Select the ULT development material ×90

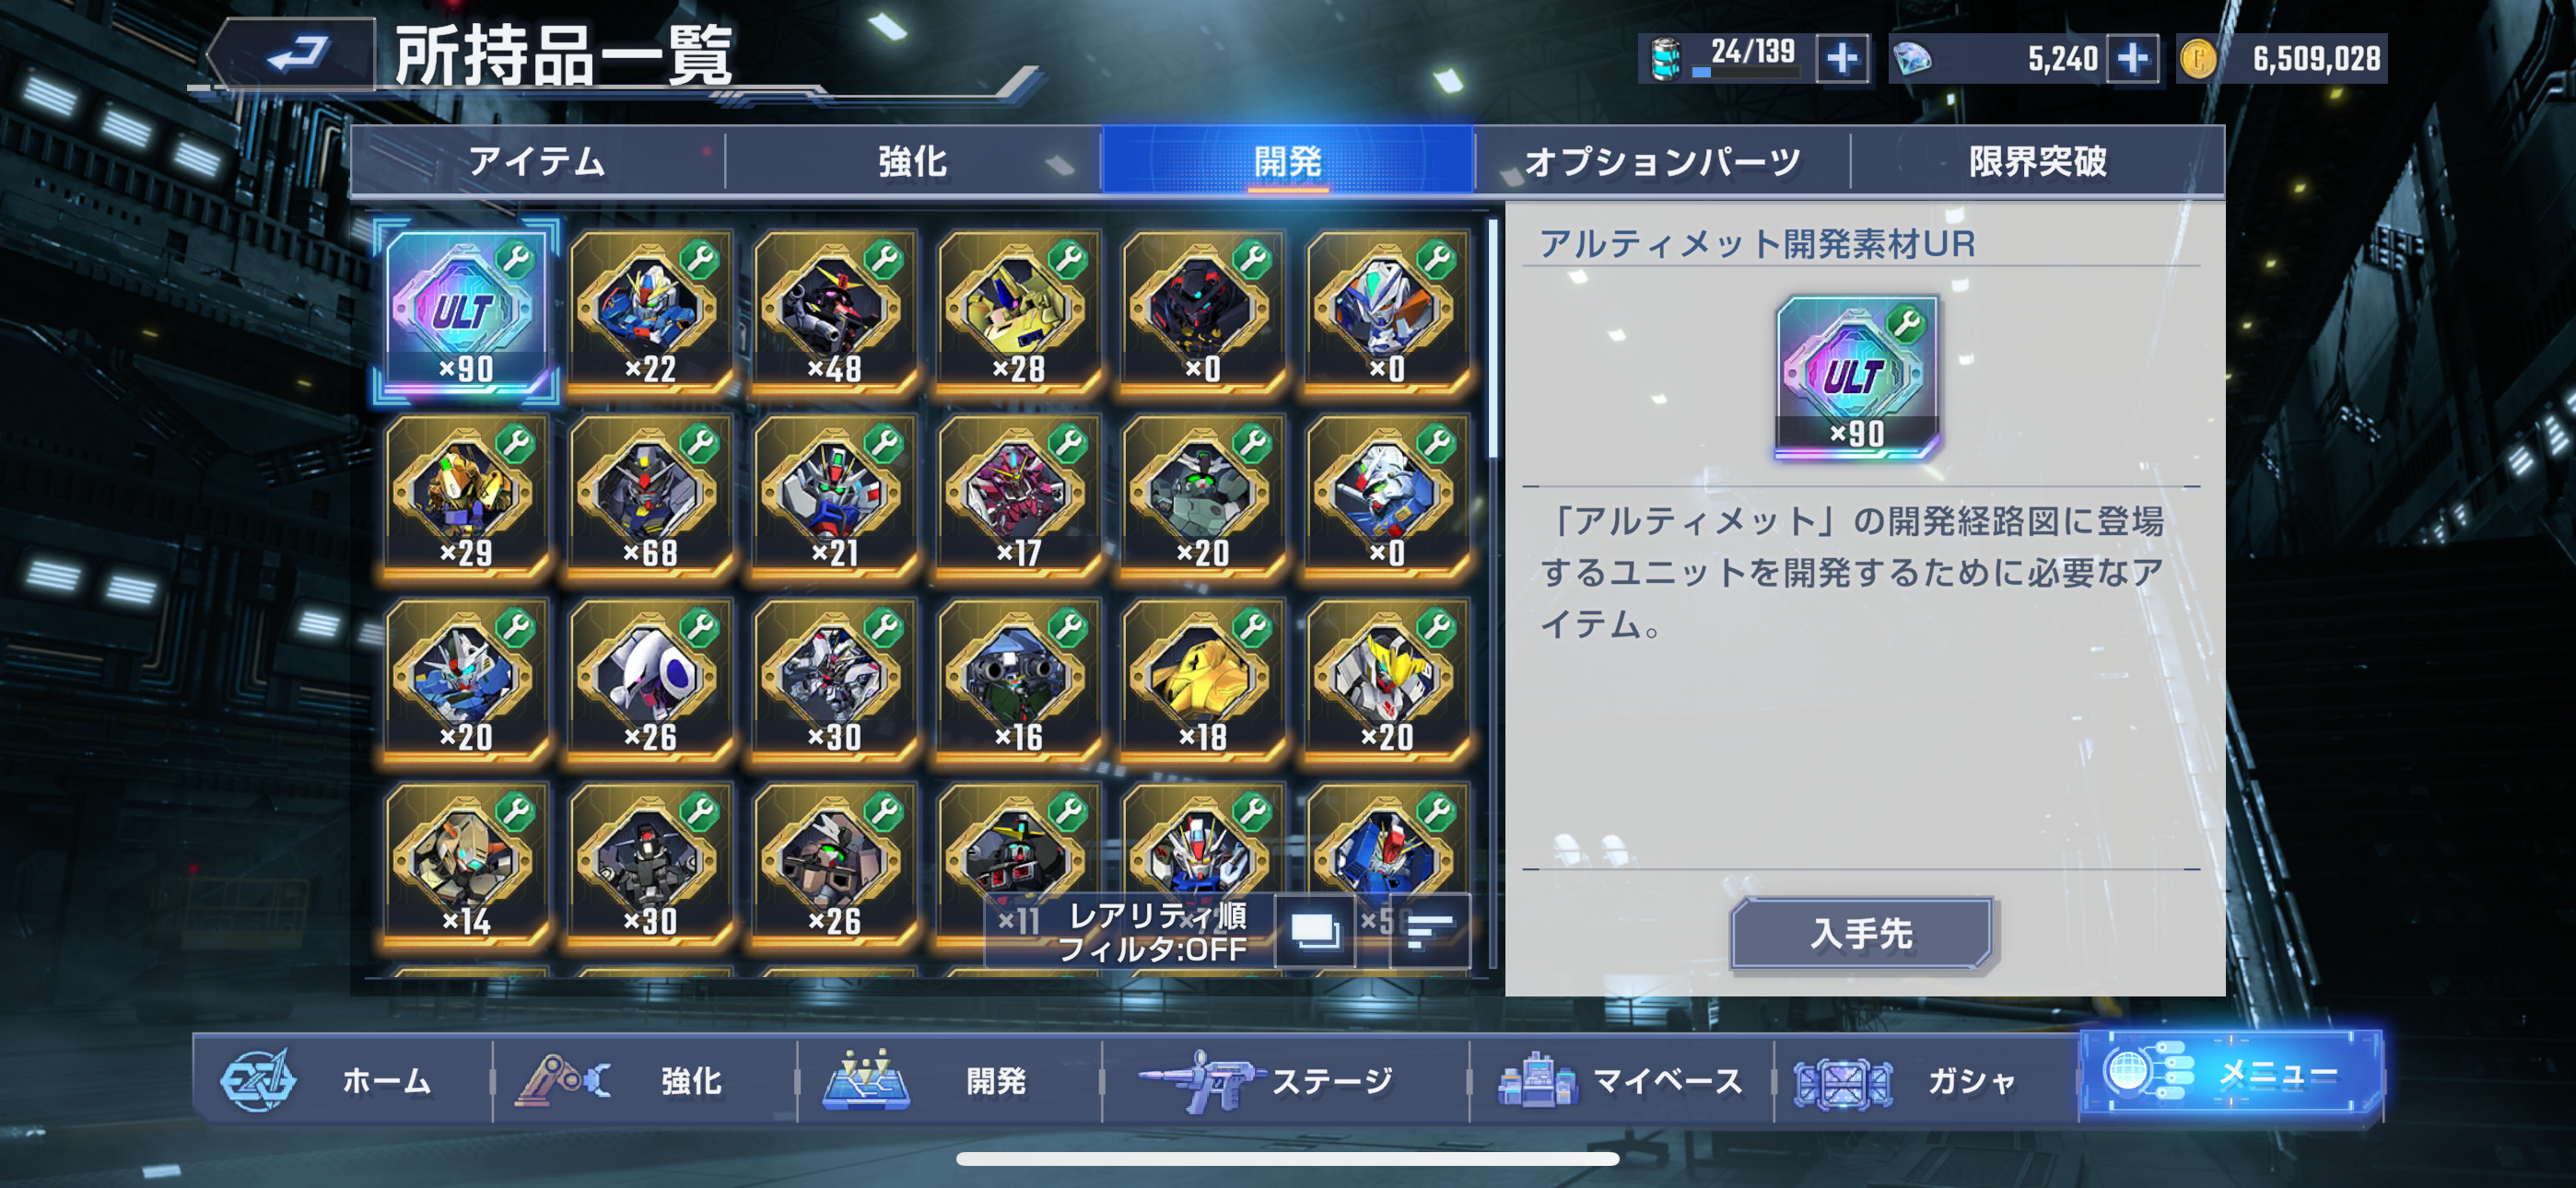(x=466, y=311)
